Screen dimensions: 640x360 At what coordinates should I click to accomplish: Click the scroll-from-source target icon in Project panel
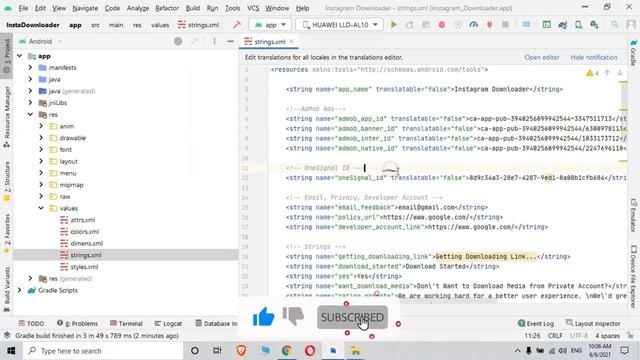[x=178, y=41]
